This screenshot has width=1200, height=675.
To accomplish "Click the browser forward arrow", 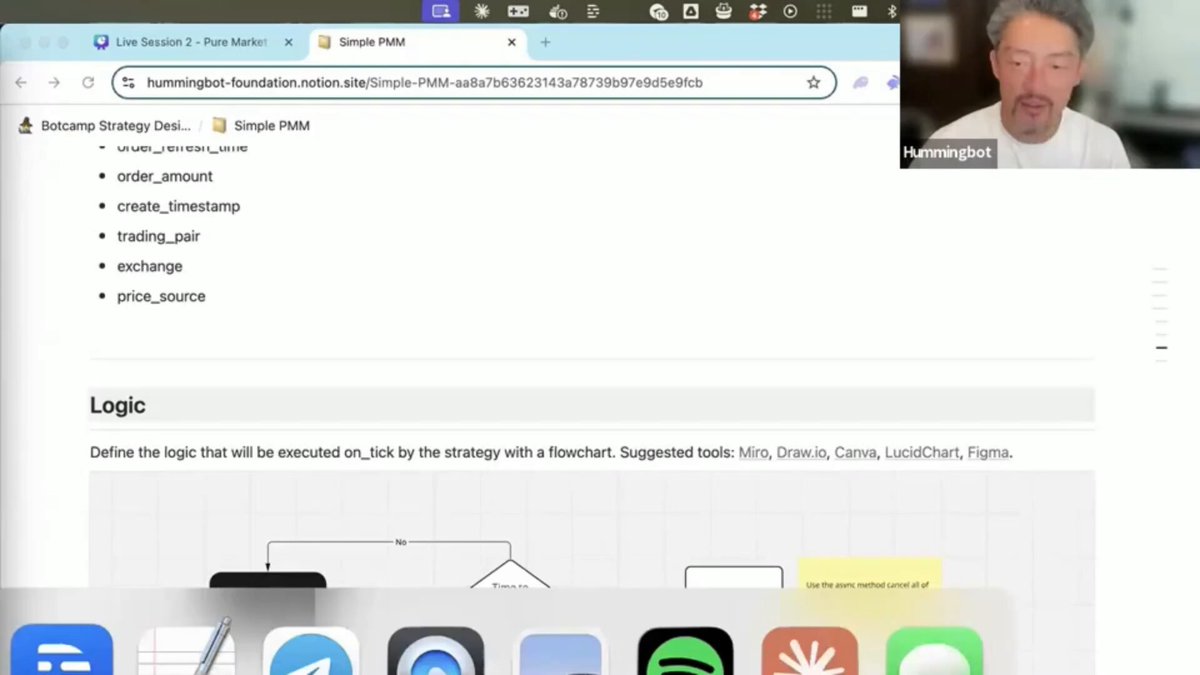I will click(x=54, y=83).
